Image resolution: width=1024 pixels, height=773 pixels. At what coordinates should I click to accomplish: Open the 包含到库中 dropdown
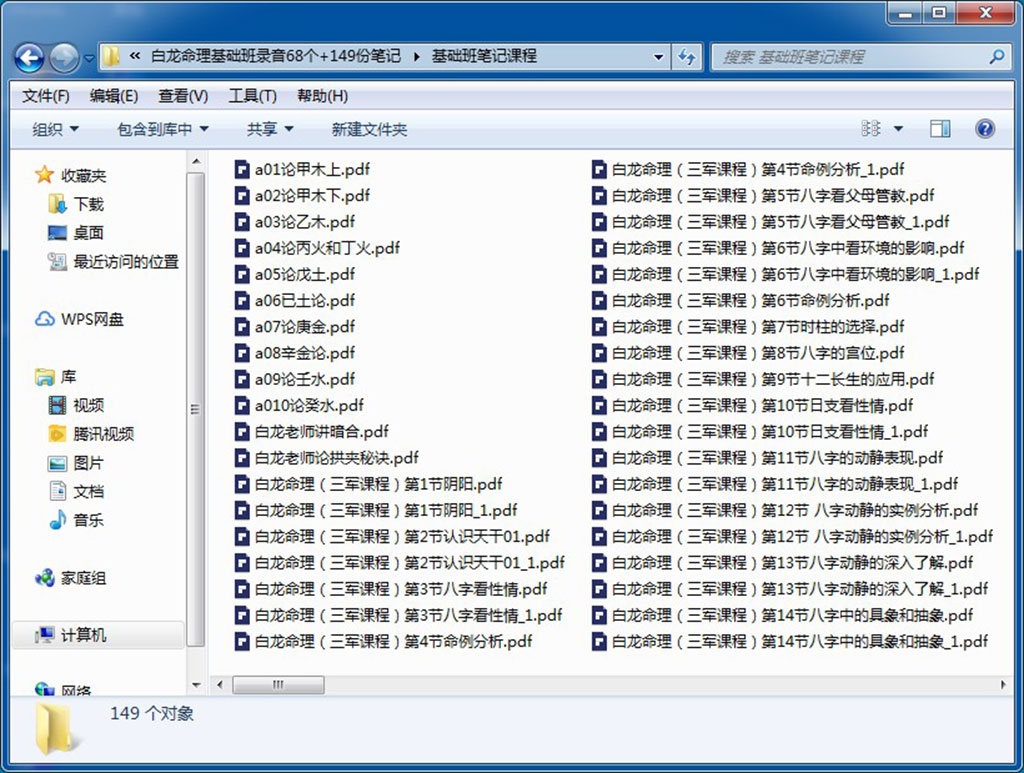tap(163, 129)
